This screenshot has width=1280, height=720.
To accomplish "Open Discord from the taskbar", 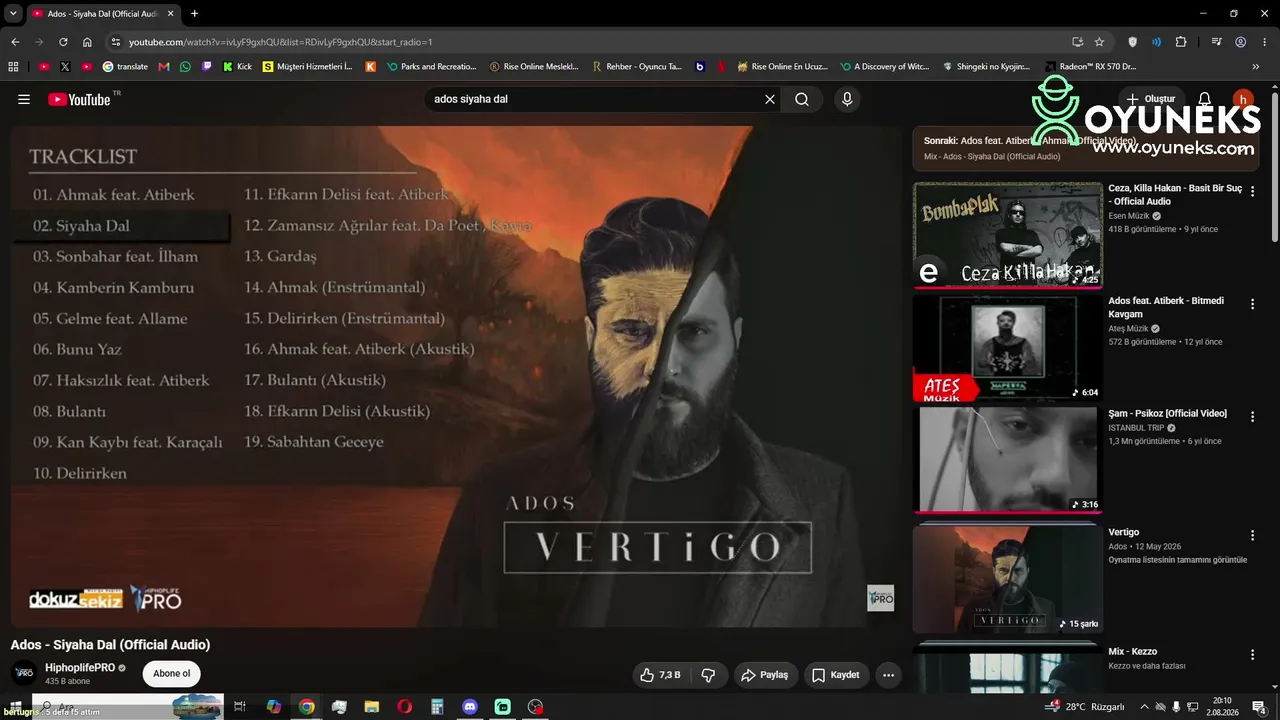I will point(470,707).
